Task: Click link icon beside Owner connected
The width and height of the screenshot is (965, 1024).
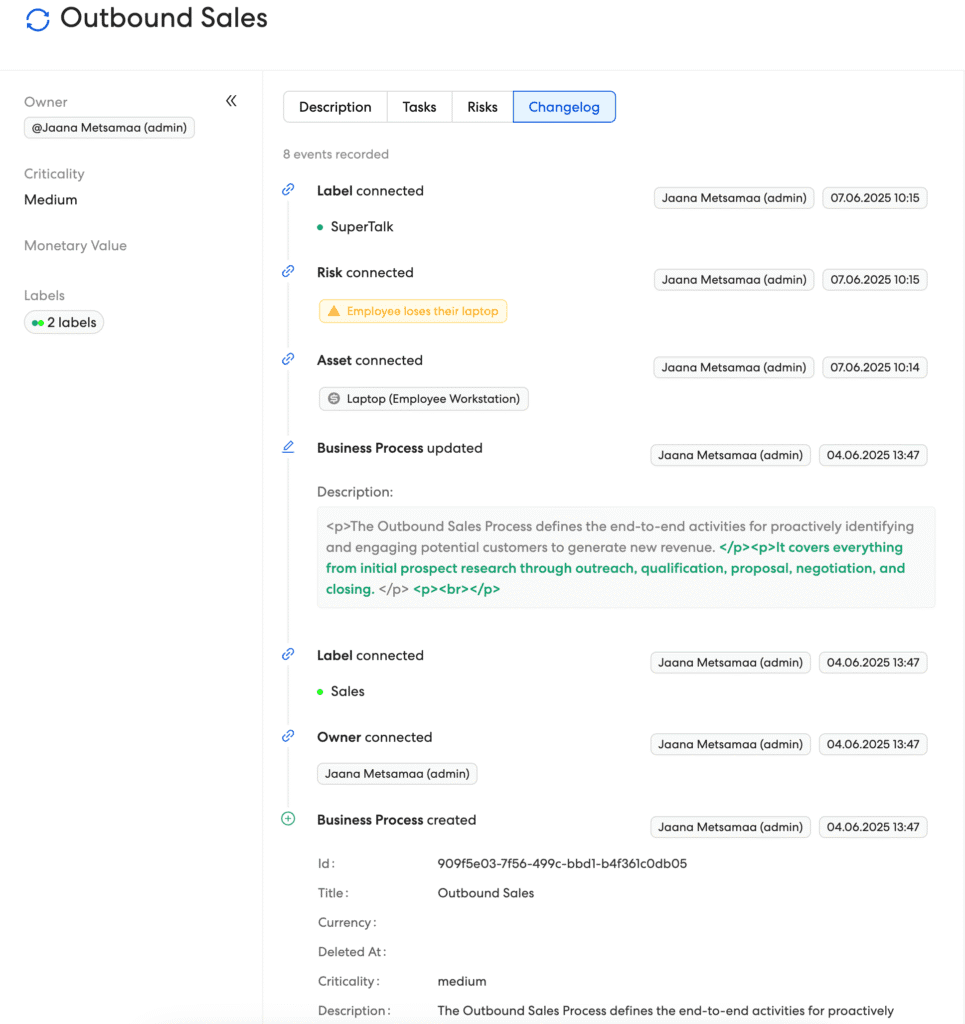Action: click(x=288, y=736)
